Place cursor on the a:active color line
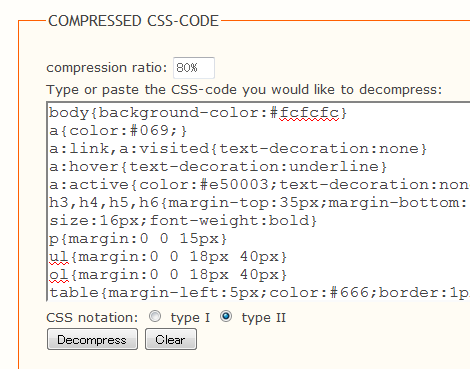The height and width of the screenshot is (369, 470). pos(259,185)
